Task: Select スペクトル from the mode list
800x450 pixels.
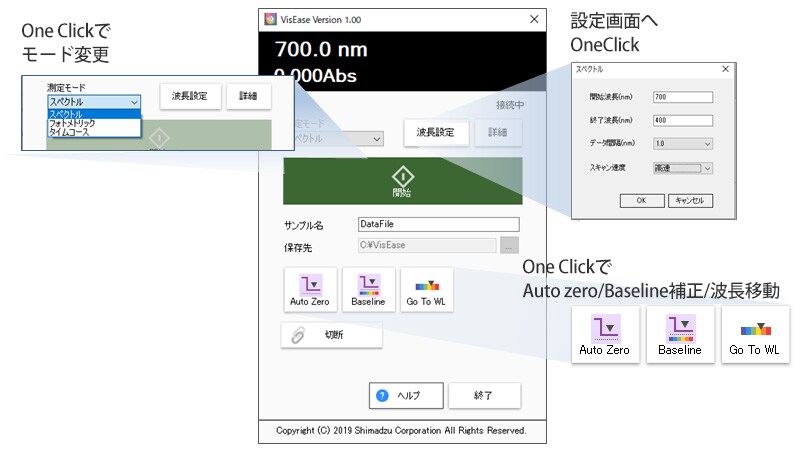Action: click(94, 114)
